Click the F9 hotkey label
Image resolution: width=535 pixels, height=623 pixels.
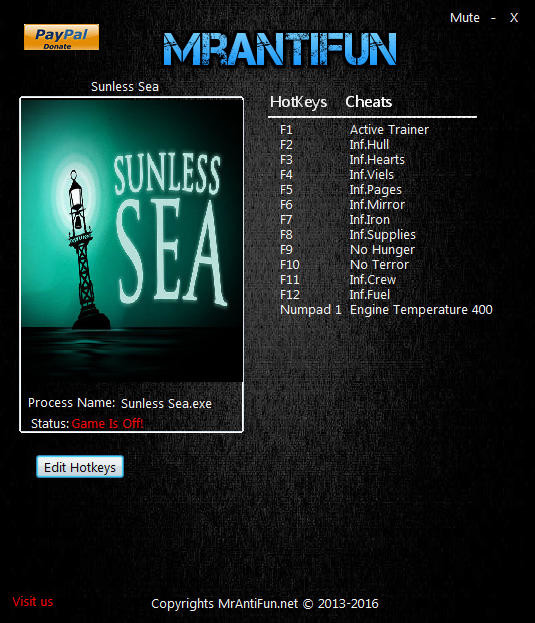[286, 250]
